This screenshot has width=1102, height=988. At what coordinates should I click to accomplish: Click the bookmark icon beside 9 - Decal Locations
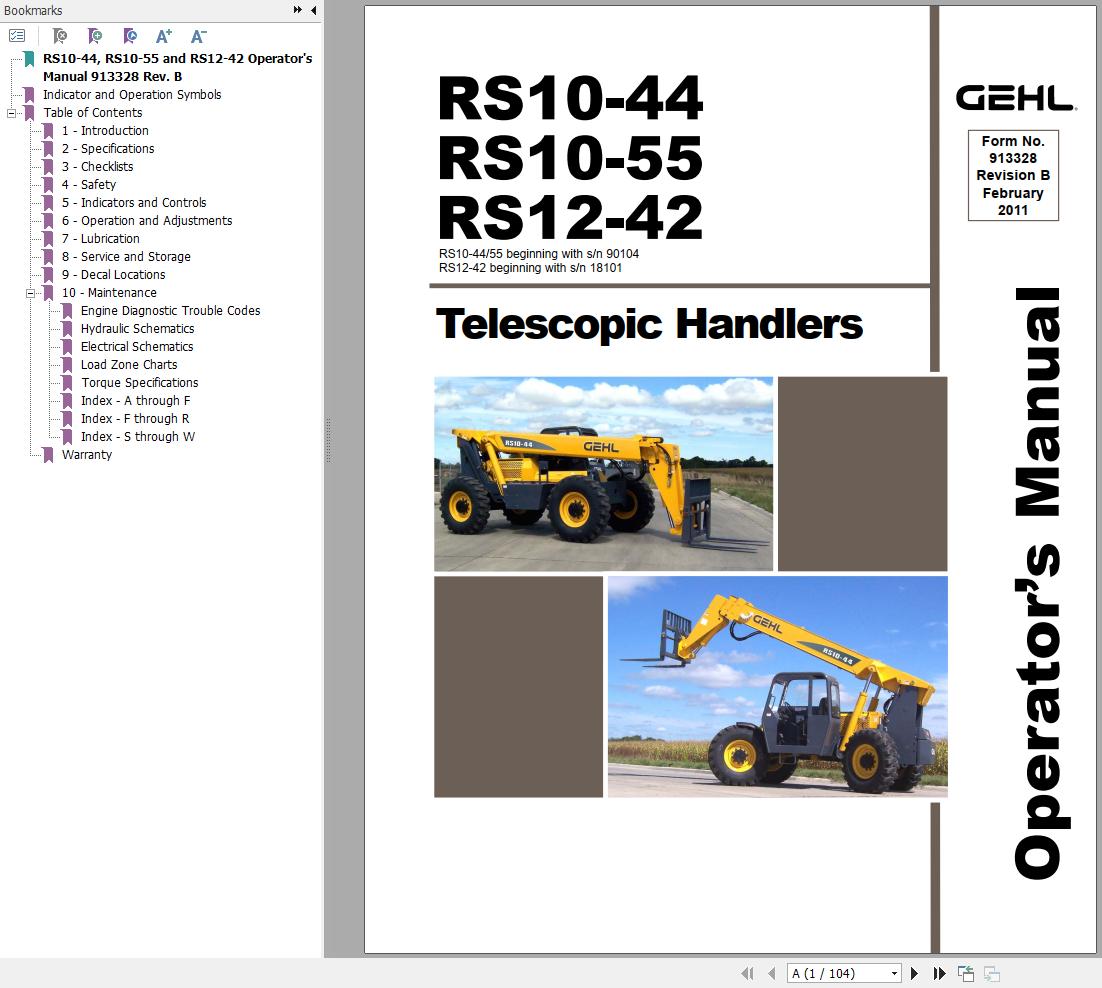coord(48,275)
